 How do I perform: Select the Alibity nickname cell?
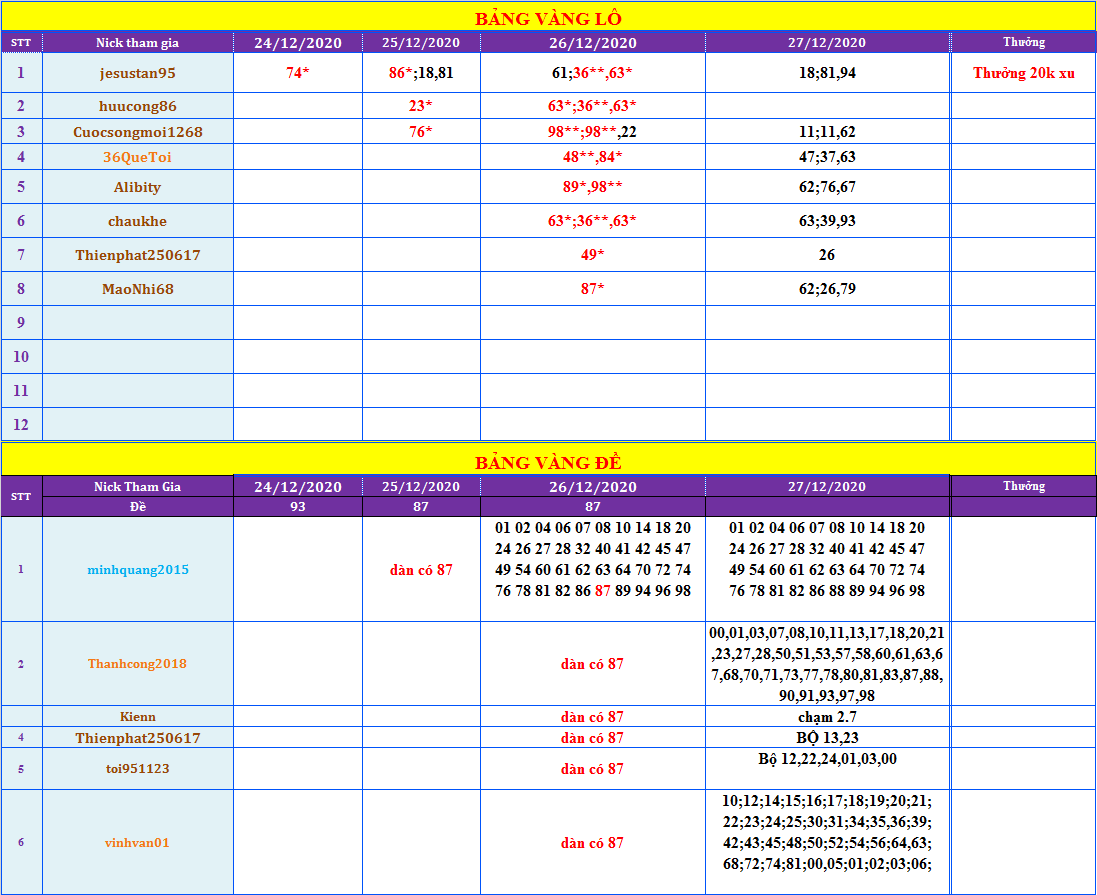tap(138, 187)
